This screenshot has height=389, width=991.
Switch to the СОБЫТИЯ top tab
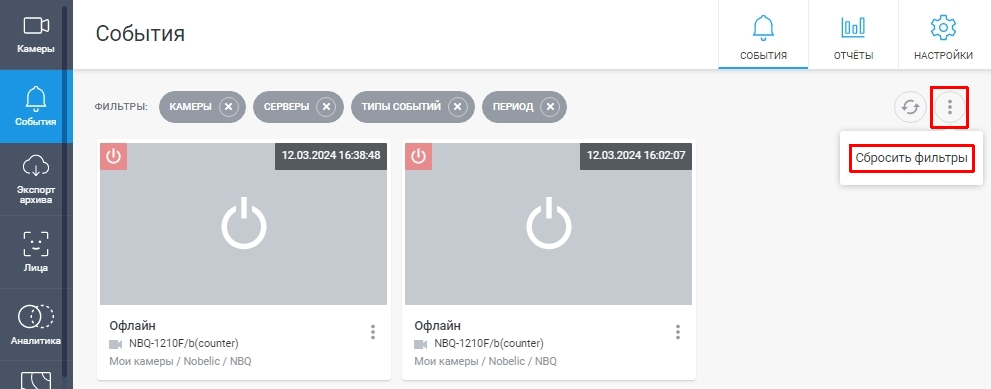click(763, 35)
